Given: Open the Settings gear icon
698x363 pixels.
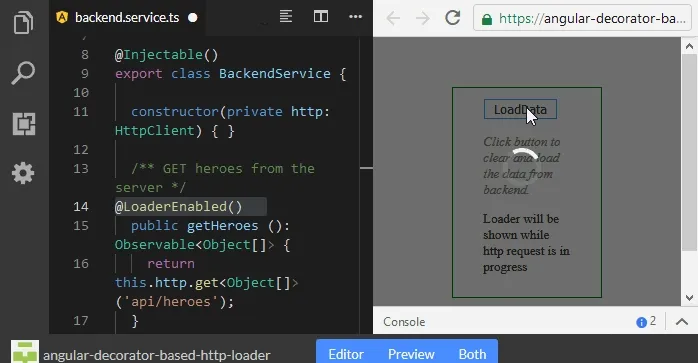Looking at the screenshot, I should coord(23,173).
